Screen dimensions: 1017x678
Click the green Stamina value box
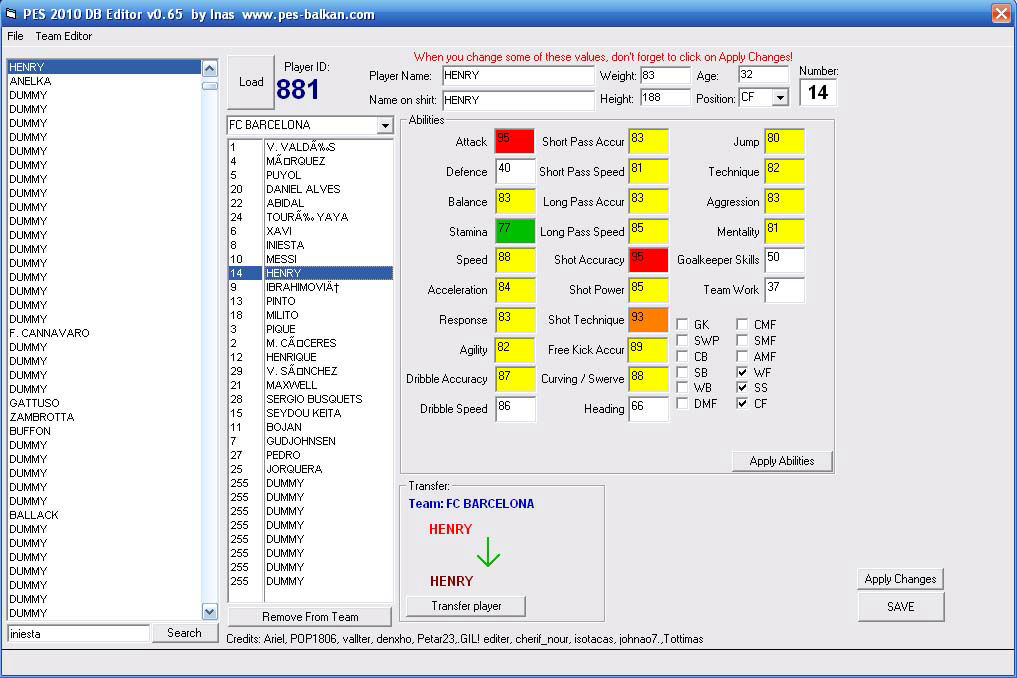tap(515, 231)
